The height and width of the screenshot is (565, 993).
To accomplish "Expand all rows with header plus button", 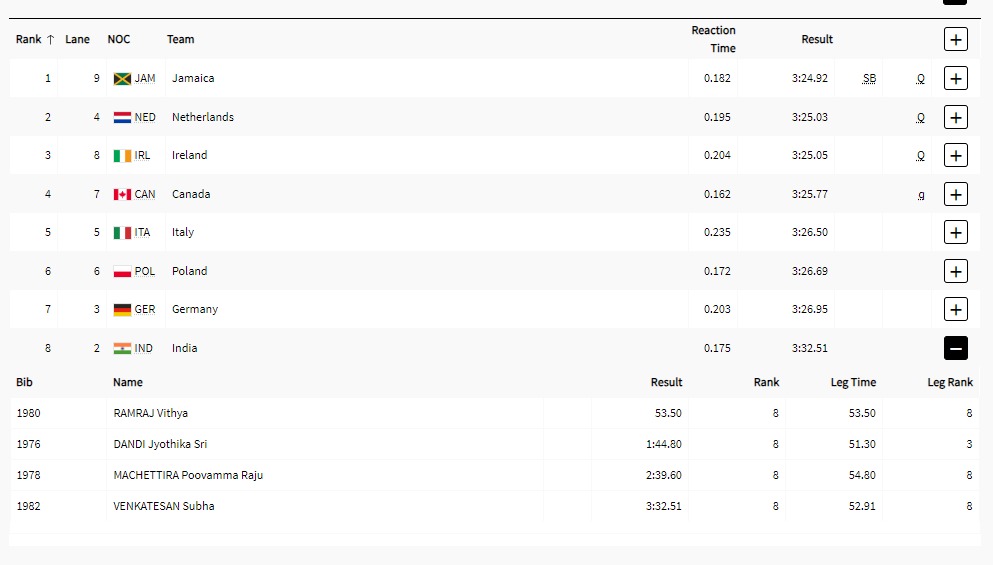I will (955, 39).
